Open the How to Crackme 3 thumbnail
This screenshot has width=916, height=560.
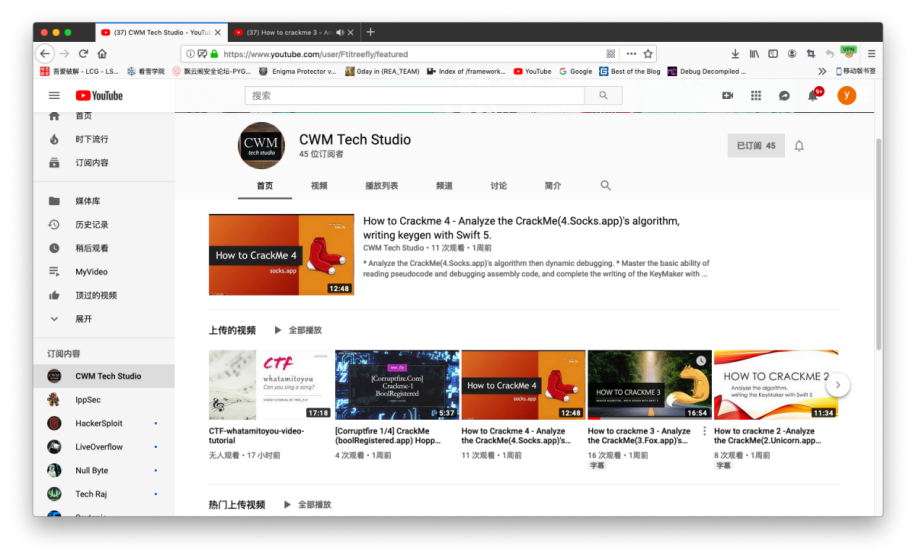coord(649,385)
